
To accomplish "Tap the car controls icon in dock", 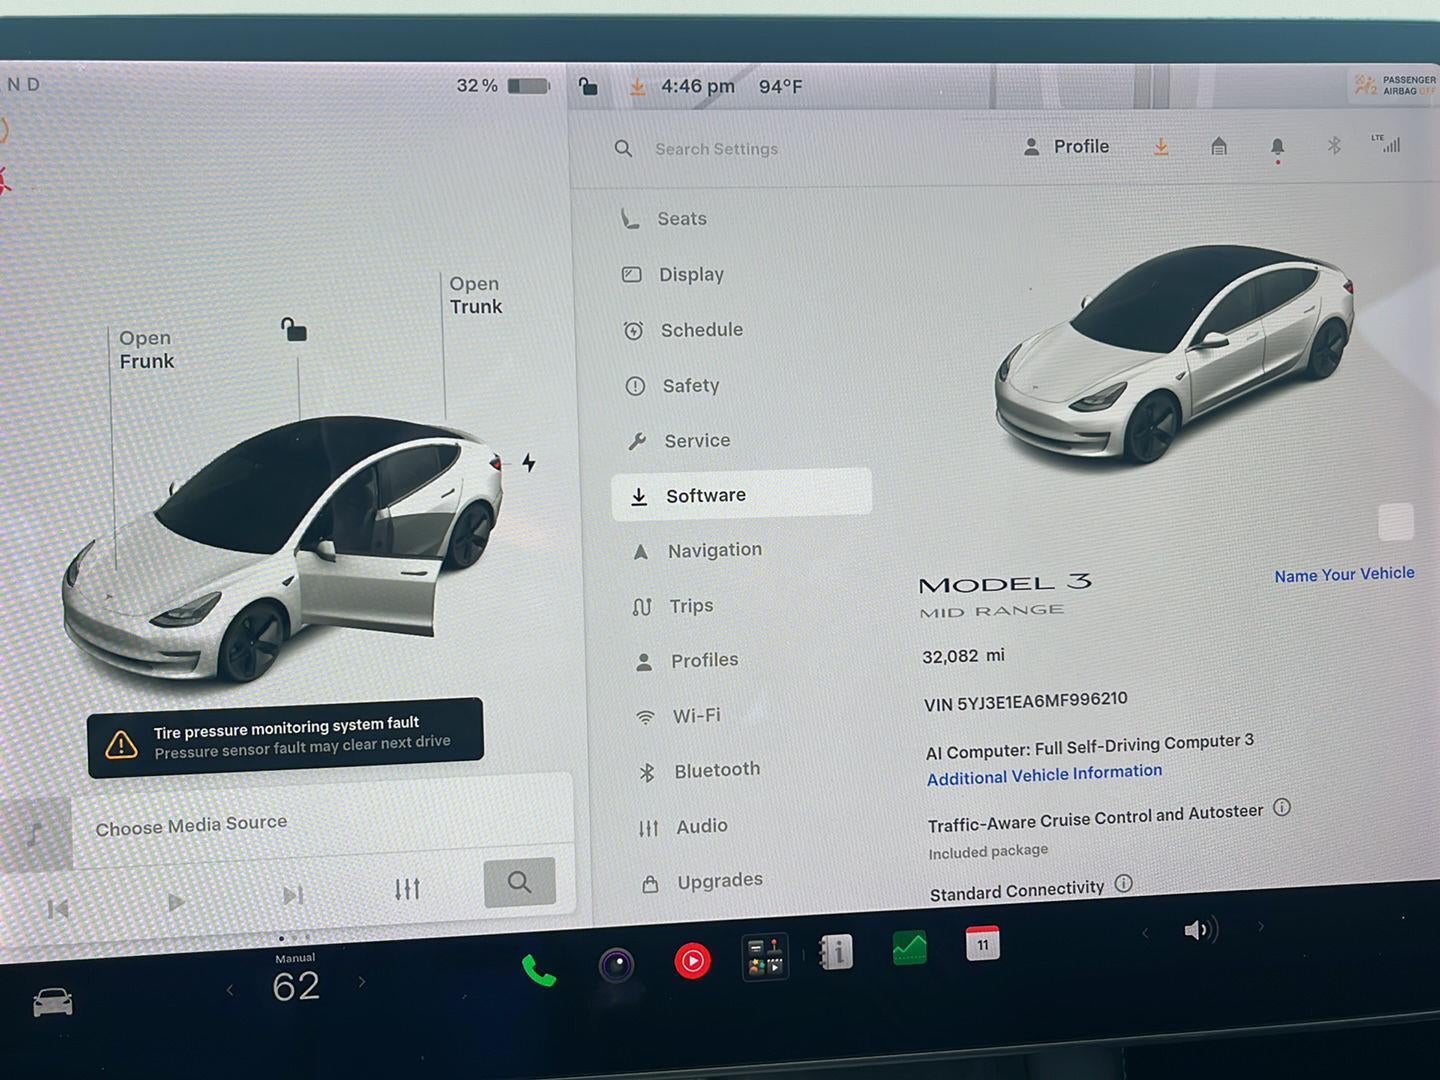I will (x=53, y=1001).
